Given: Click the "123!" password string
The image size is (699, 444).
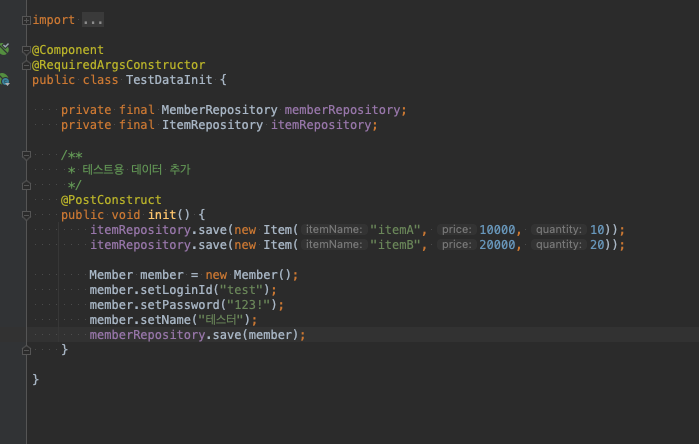Looking at the screenshot, I should pyautogui.click(x=248, y=305).
